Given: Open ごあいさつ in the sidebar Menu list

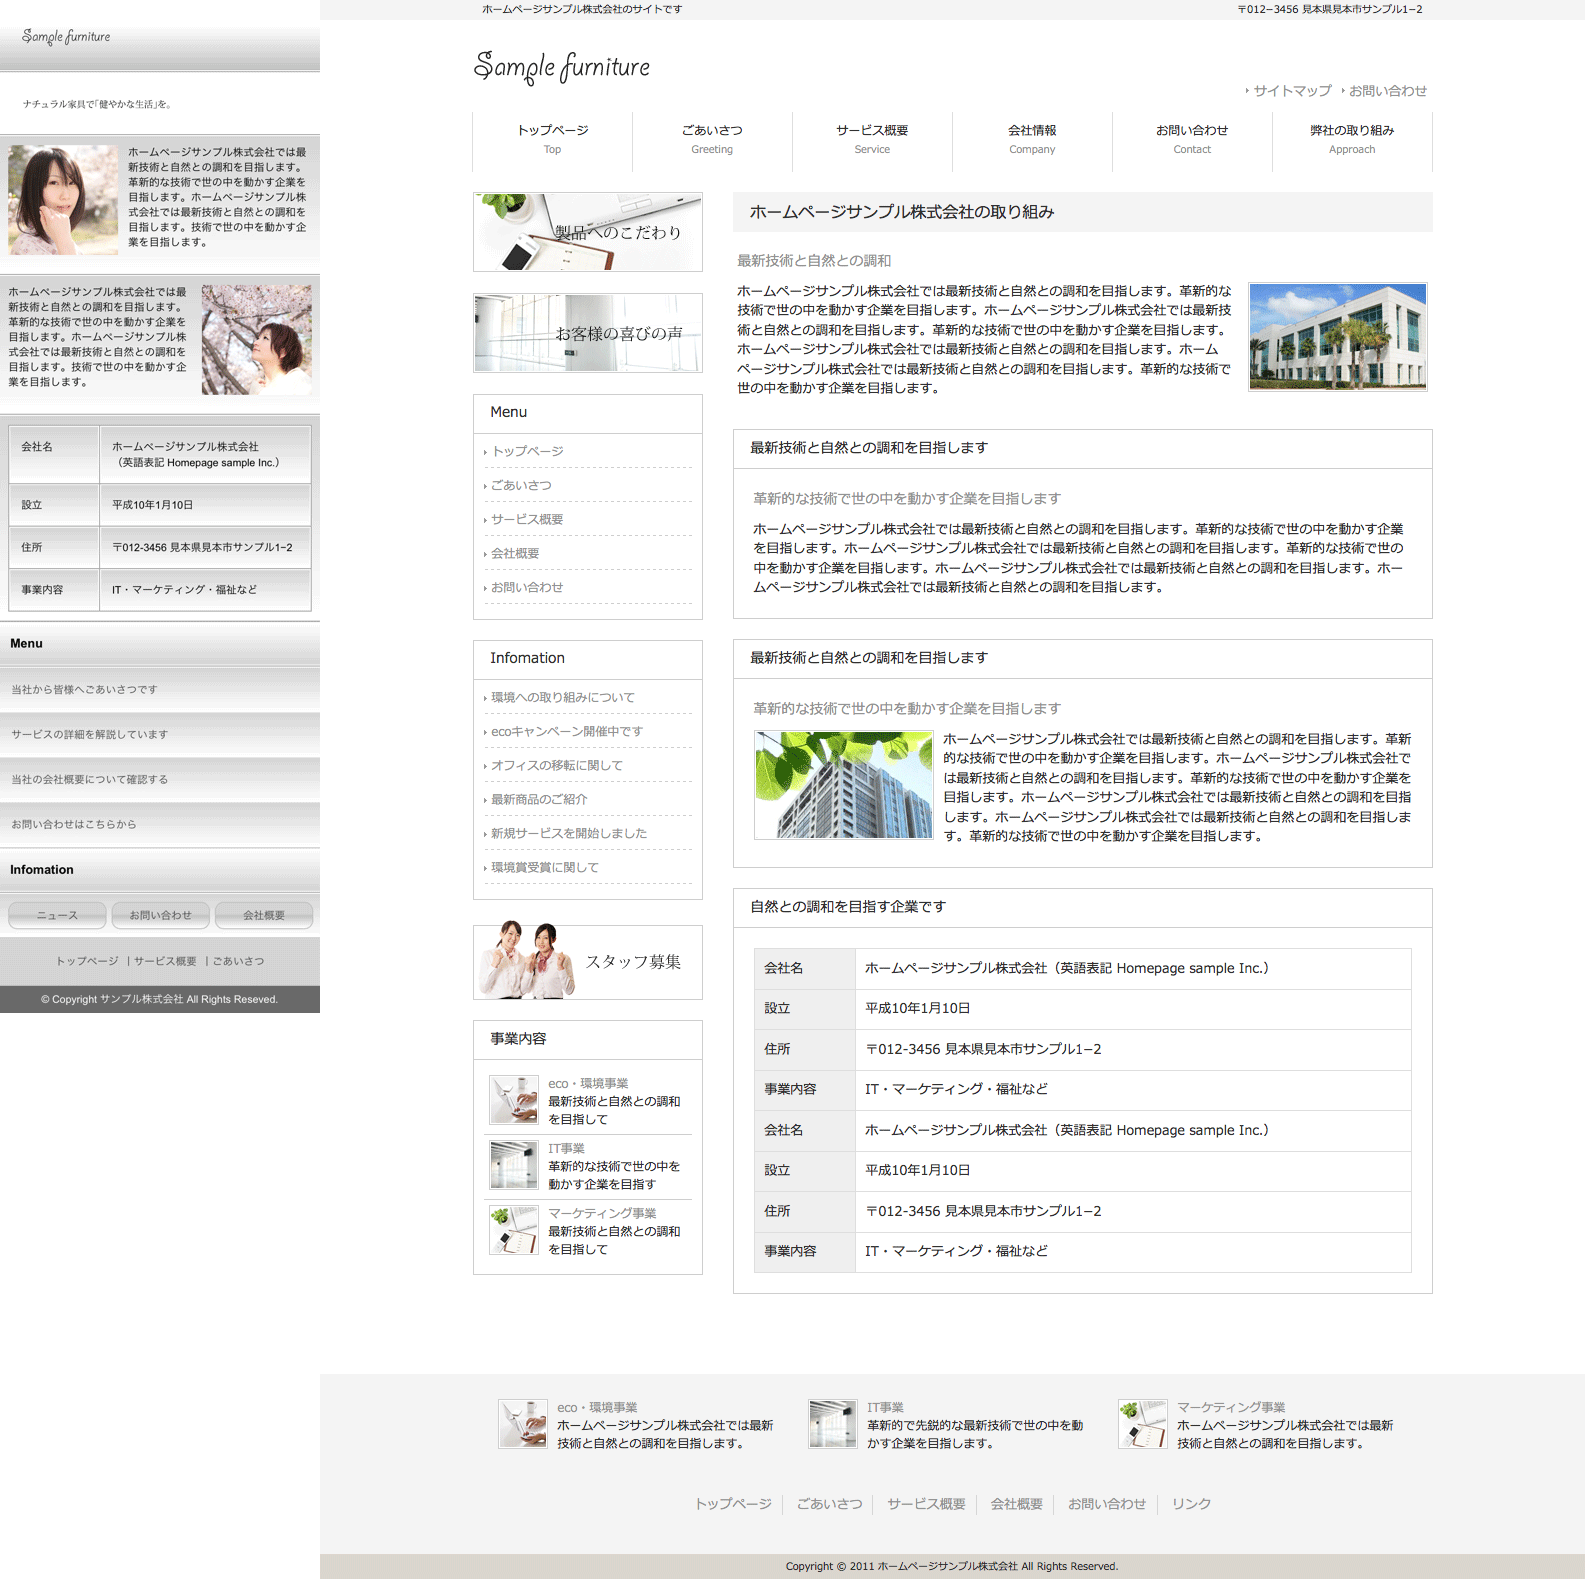Looking at the screenshot, I should (521, 485).
